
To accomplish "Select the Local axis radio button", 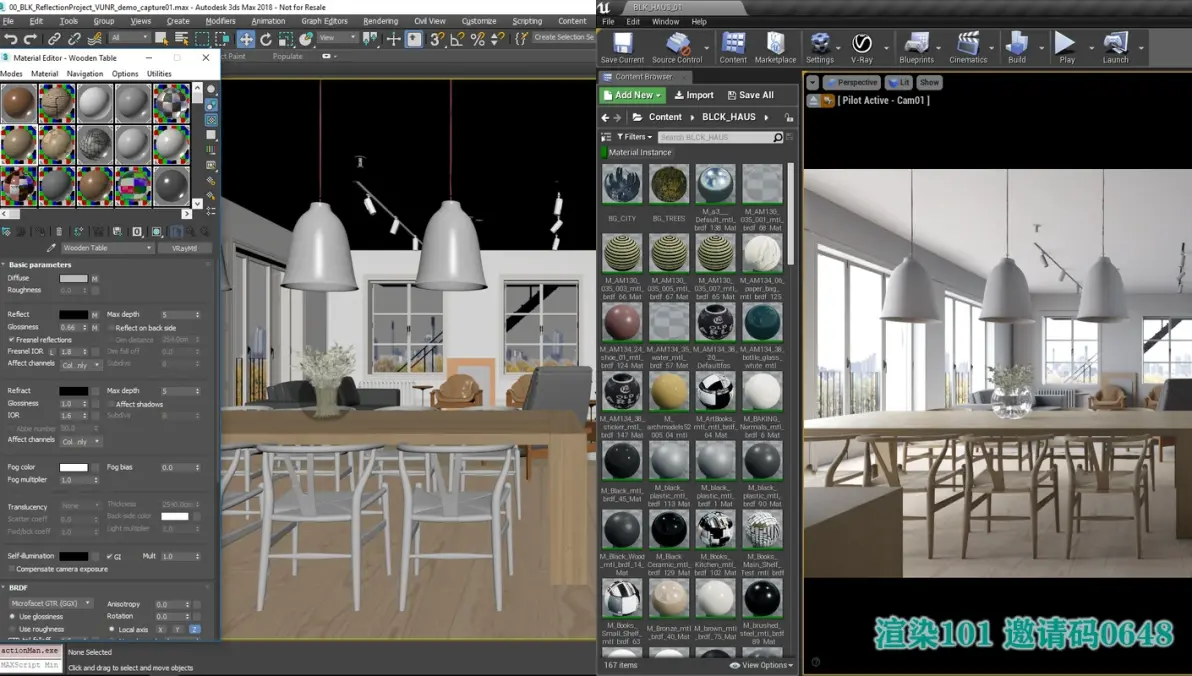I will (x=112, y=629).
